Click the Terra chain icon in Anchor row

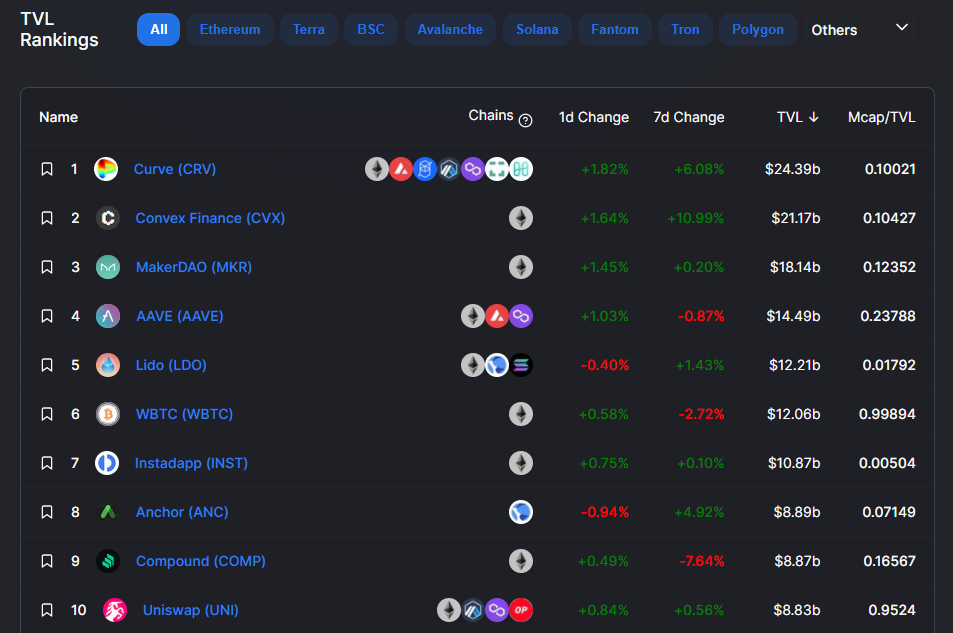pyautogui.click(x=521, y=512)
